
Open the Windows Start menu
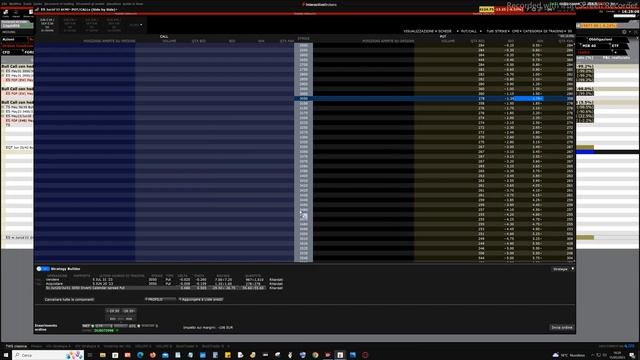pyautogui.click(x=6, y=355)
